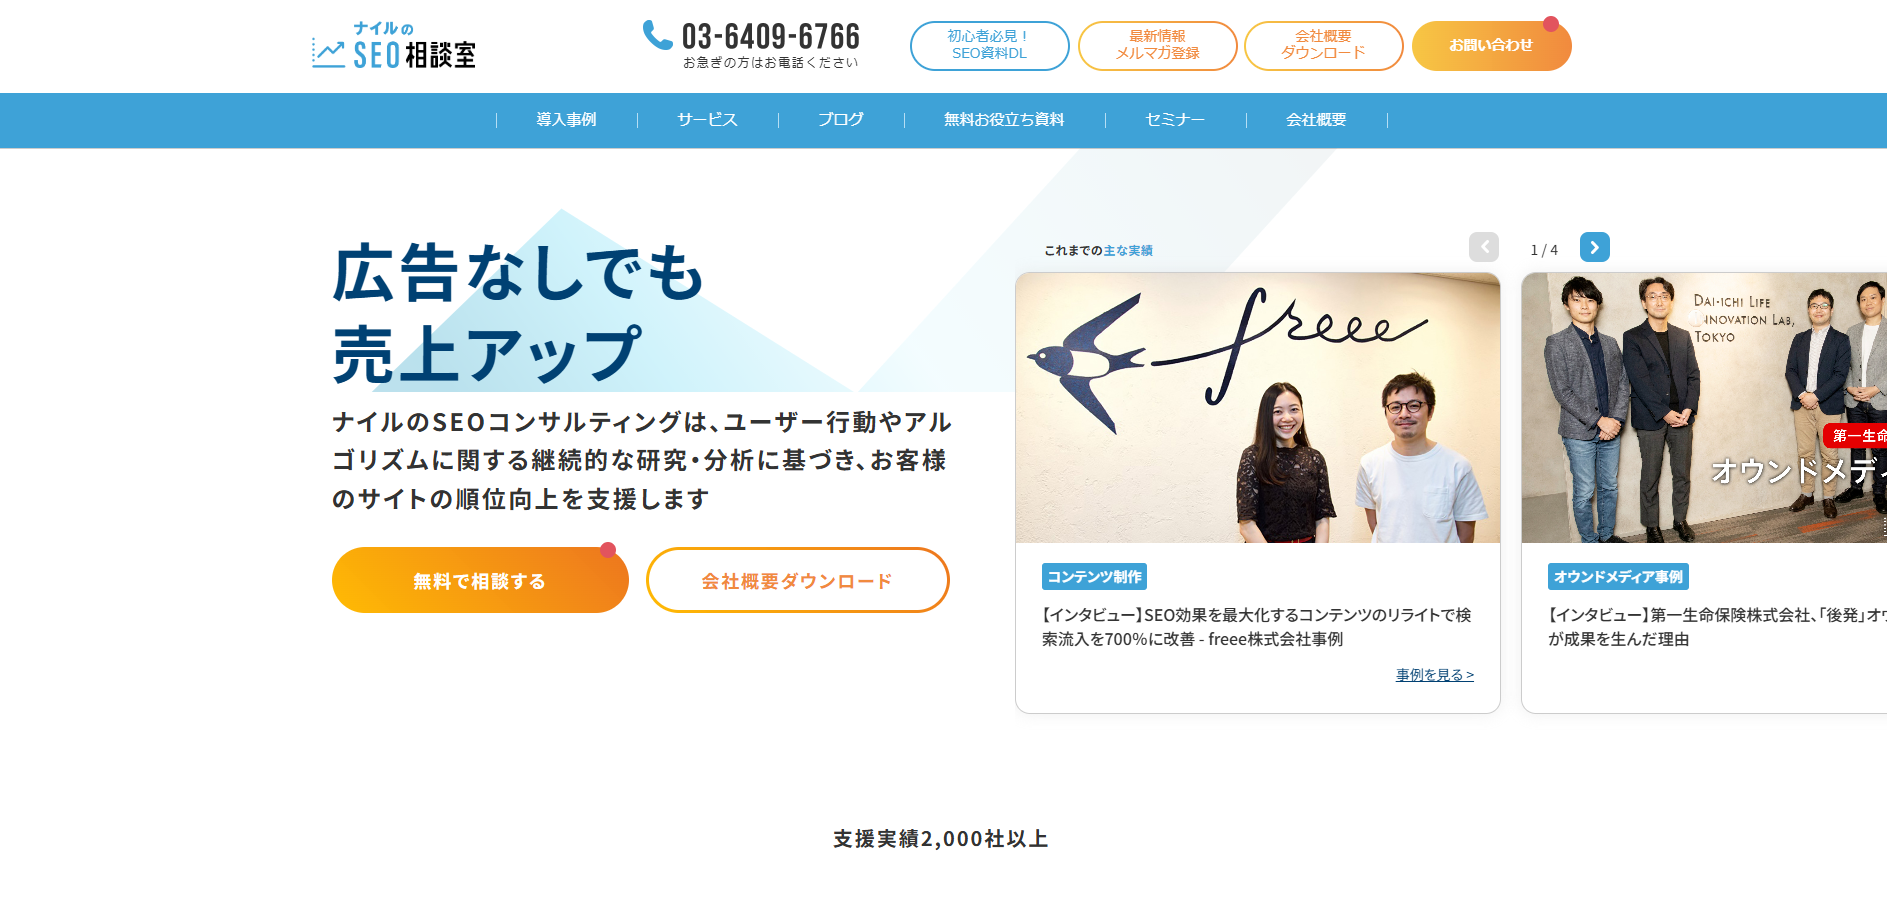Click the previous slide arrow button
The image size is (1887, 900).
(x=1484, y=247)
